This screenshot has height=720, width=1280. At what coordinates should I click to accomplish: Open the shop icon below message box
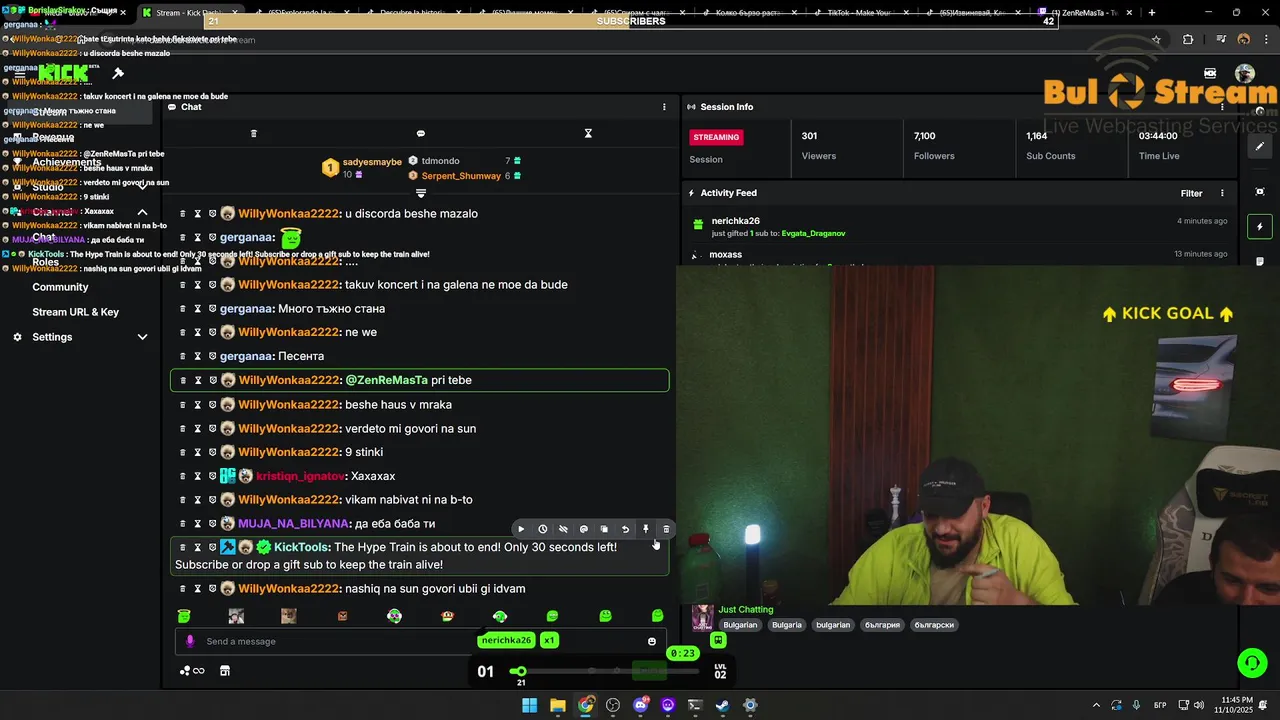(225, 671)
